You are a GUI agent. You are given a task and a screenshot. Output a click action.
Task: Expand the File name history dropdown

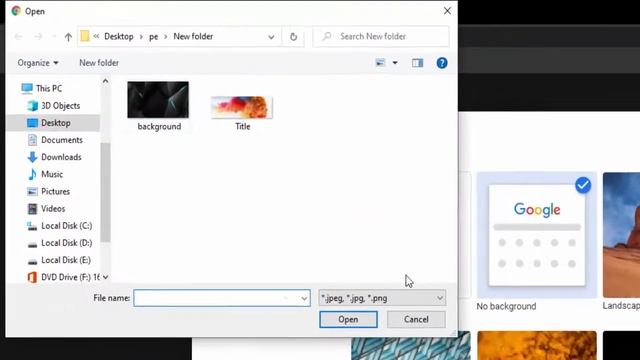(x=304, y=298)
